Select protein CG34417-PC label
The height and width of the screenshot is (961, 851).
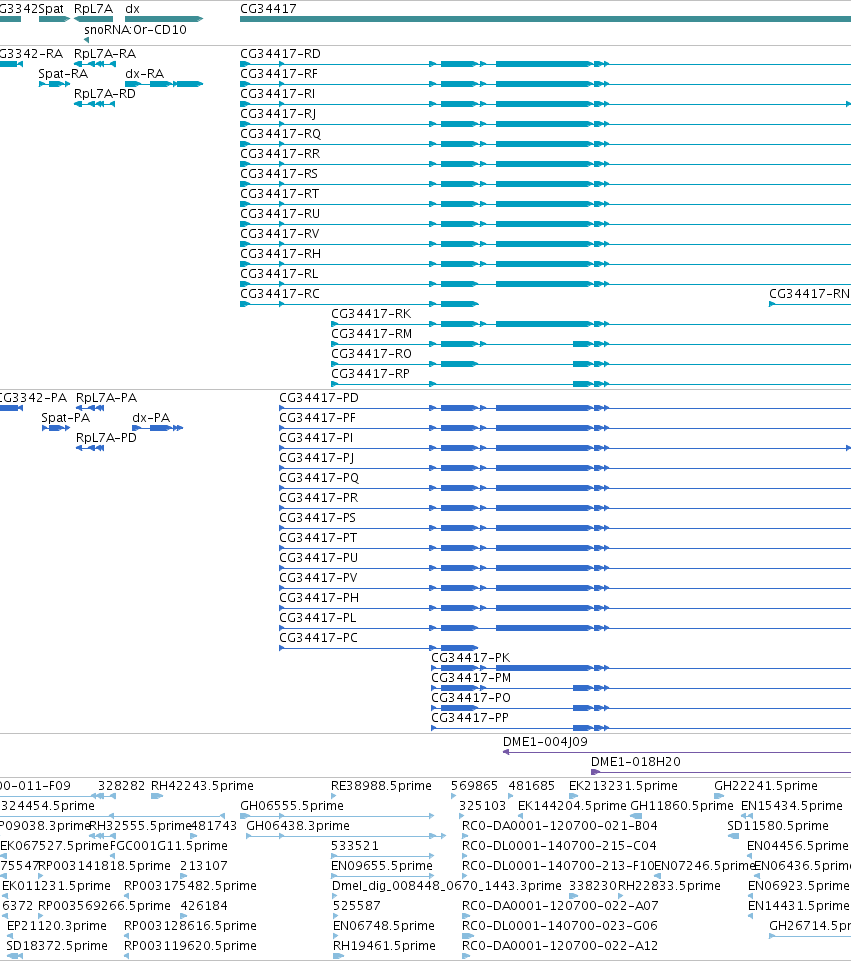coord(318,637)
